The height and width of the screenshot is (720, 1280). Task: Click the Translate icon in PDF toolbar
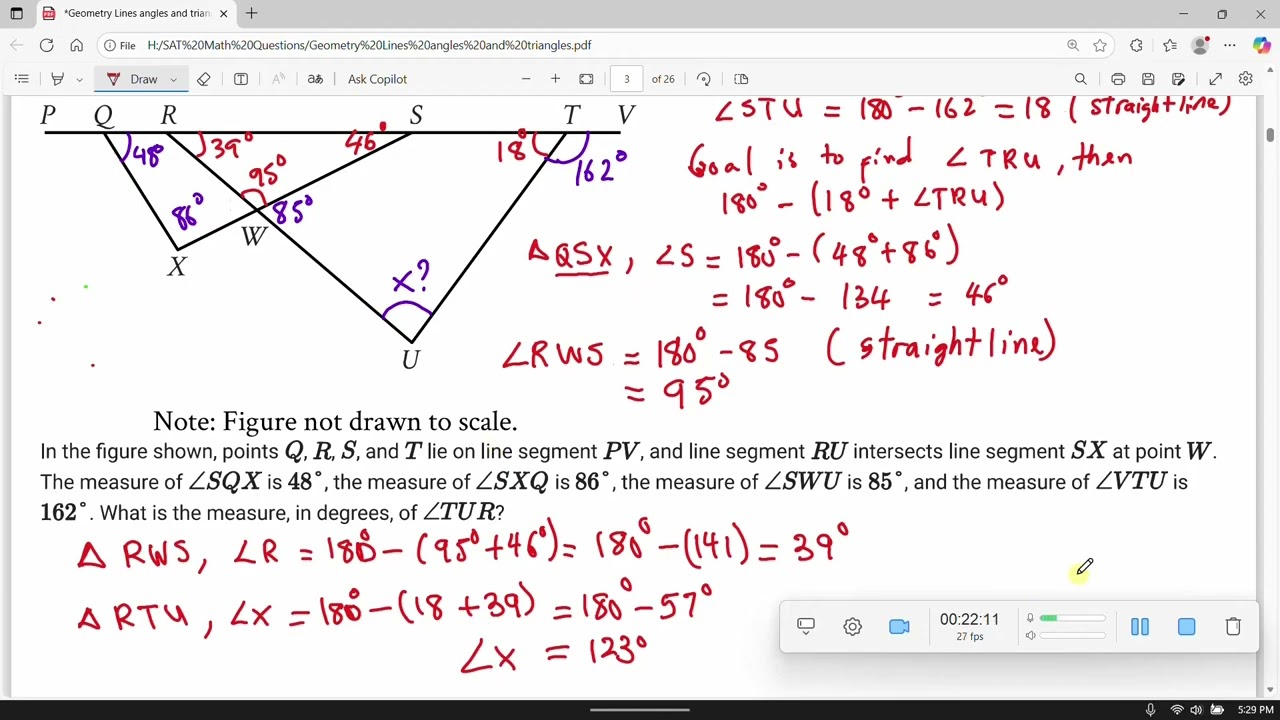tap(315, 79)
